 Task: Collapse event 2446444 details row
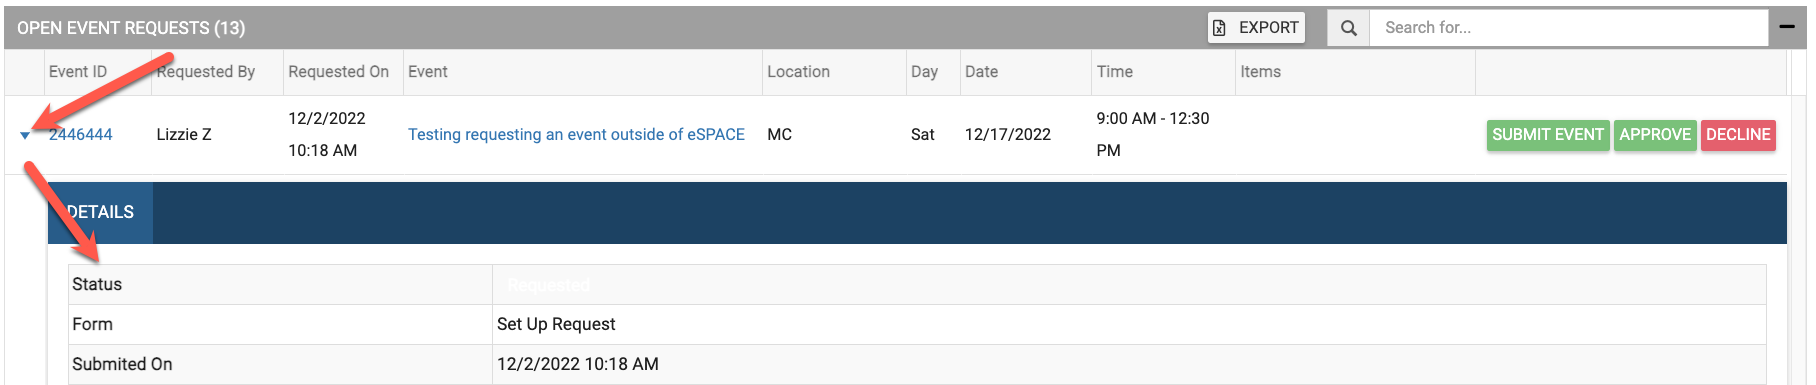[x=25, y=135]
